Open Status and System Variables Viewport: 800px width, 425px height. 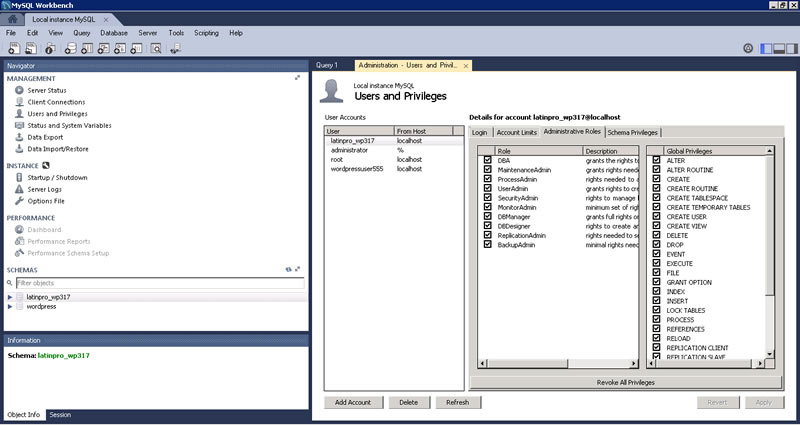click(x=69, y=126)
